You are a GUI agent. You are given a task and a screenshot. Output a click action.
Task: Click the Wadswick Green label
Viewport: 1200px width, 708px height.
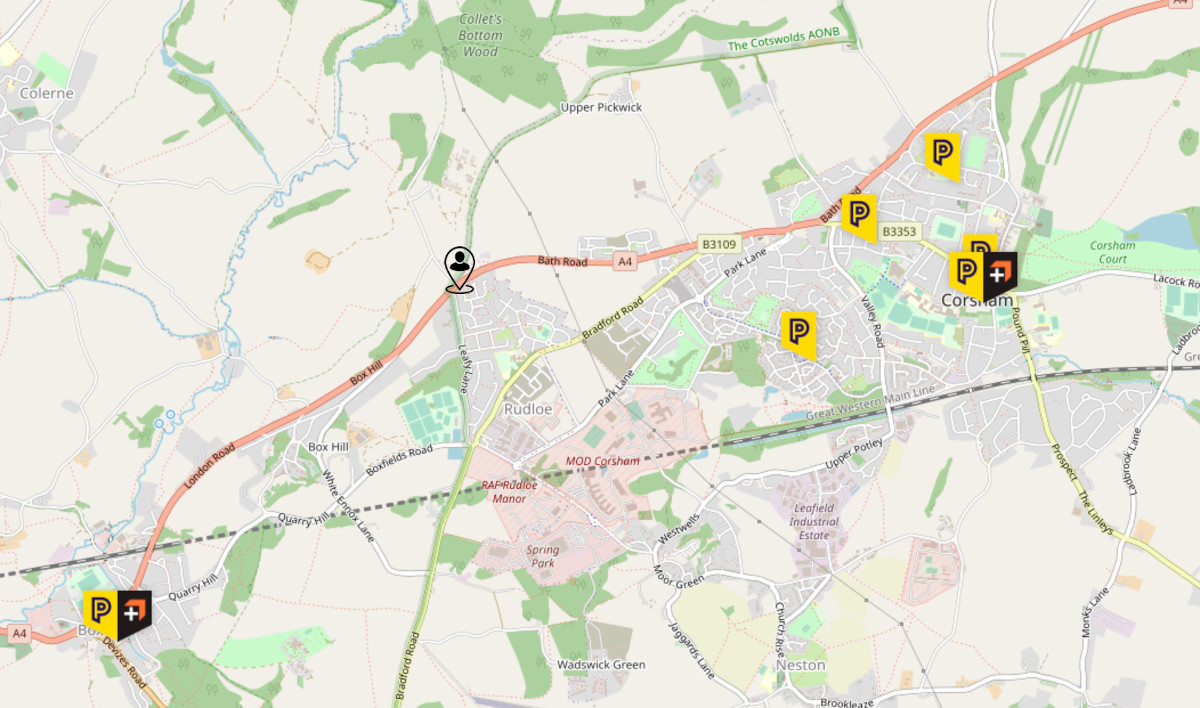pyautogui.click(x=601, y=665)
